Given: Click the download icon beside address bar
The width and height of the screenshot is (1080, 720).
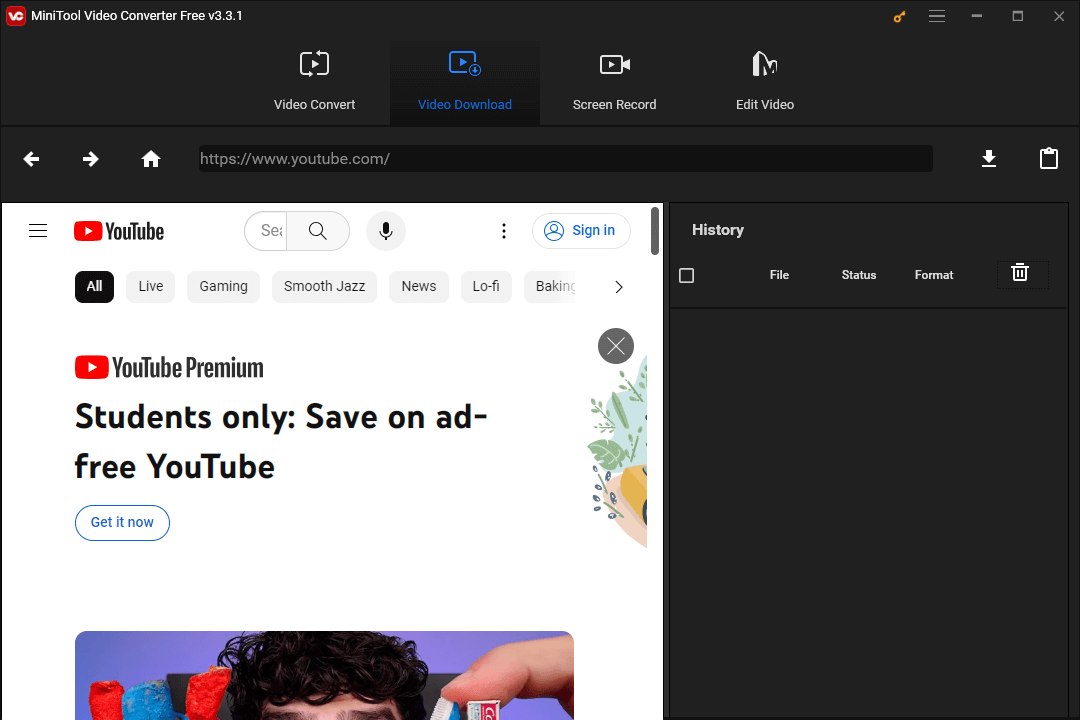Looking at the screenshot, I should [989, 158].
